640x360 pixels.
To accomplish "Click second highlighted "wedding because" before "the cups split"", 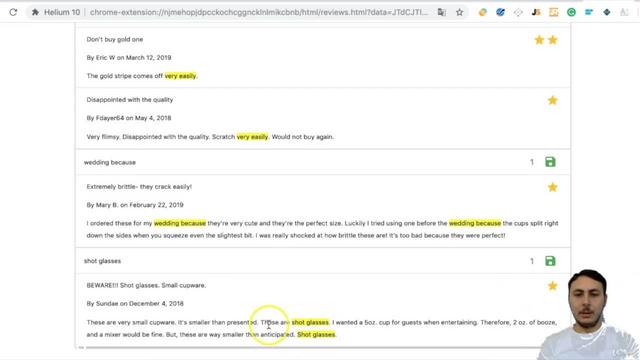I will (475, 223).
